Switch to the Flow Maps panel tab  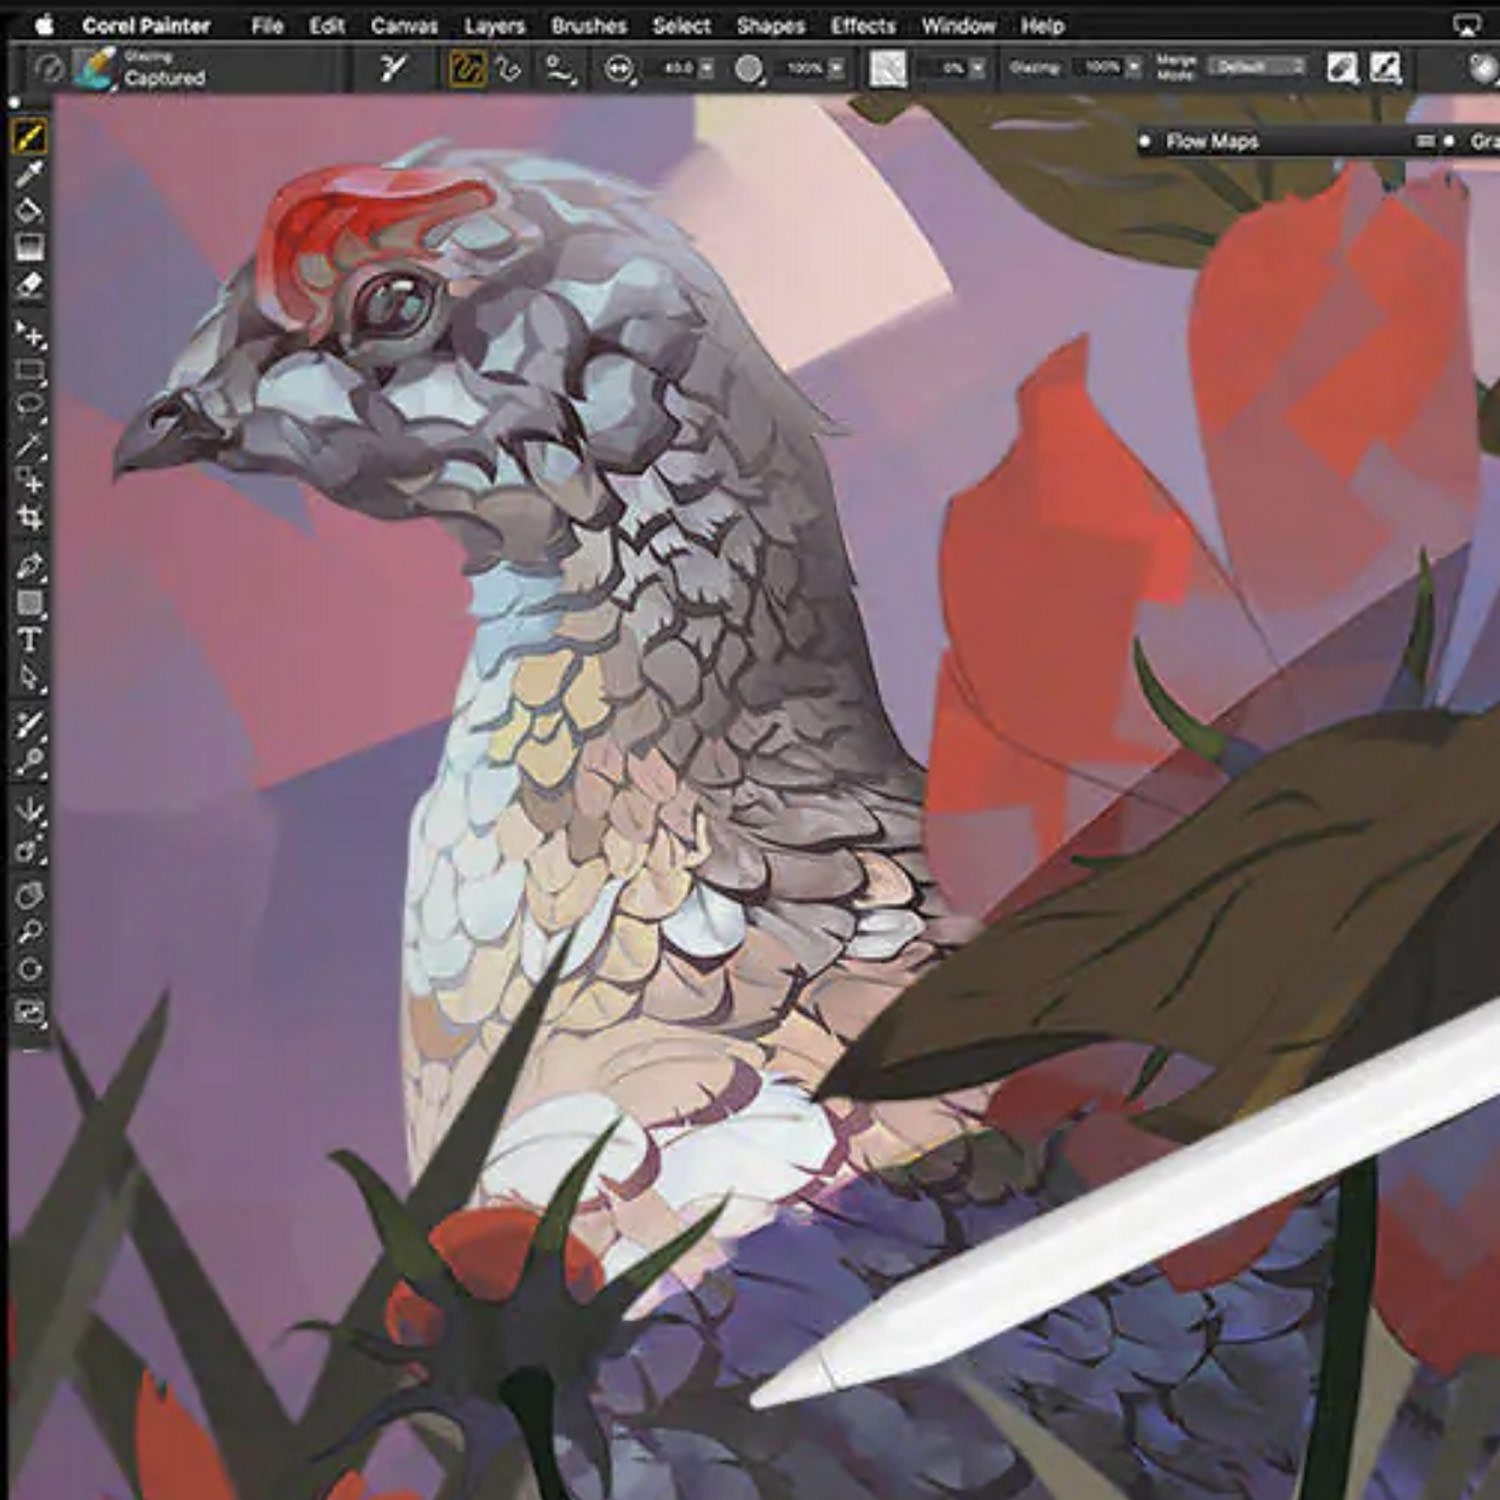pyautogui.click(x=1212, y=141)
